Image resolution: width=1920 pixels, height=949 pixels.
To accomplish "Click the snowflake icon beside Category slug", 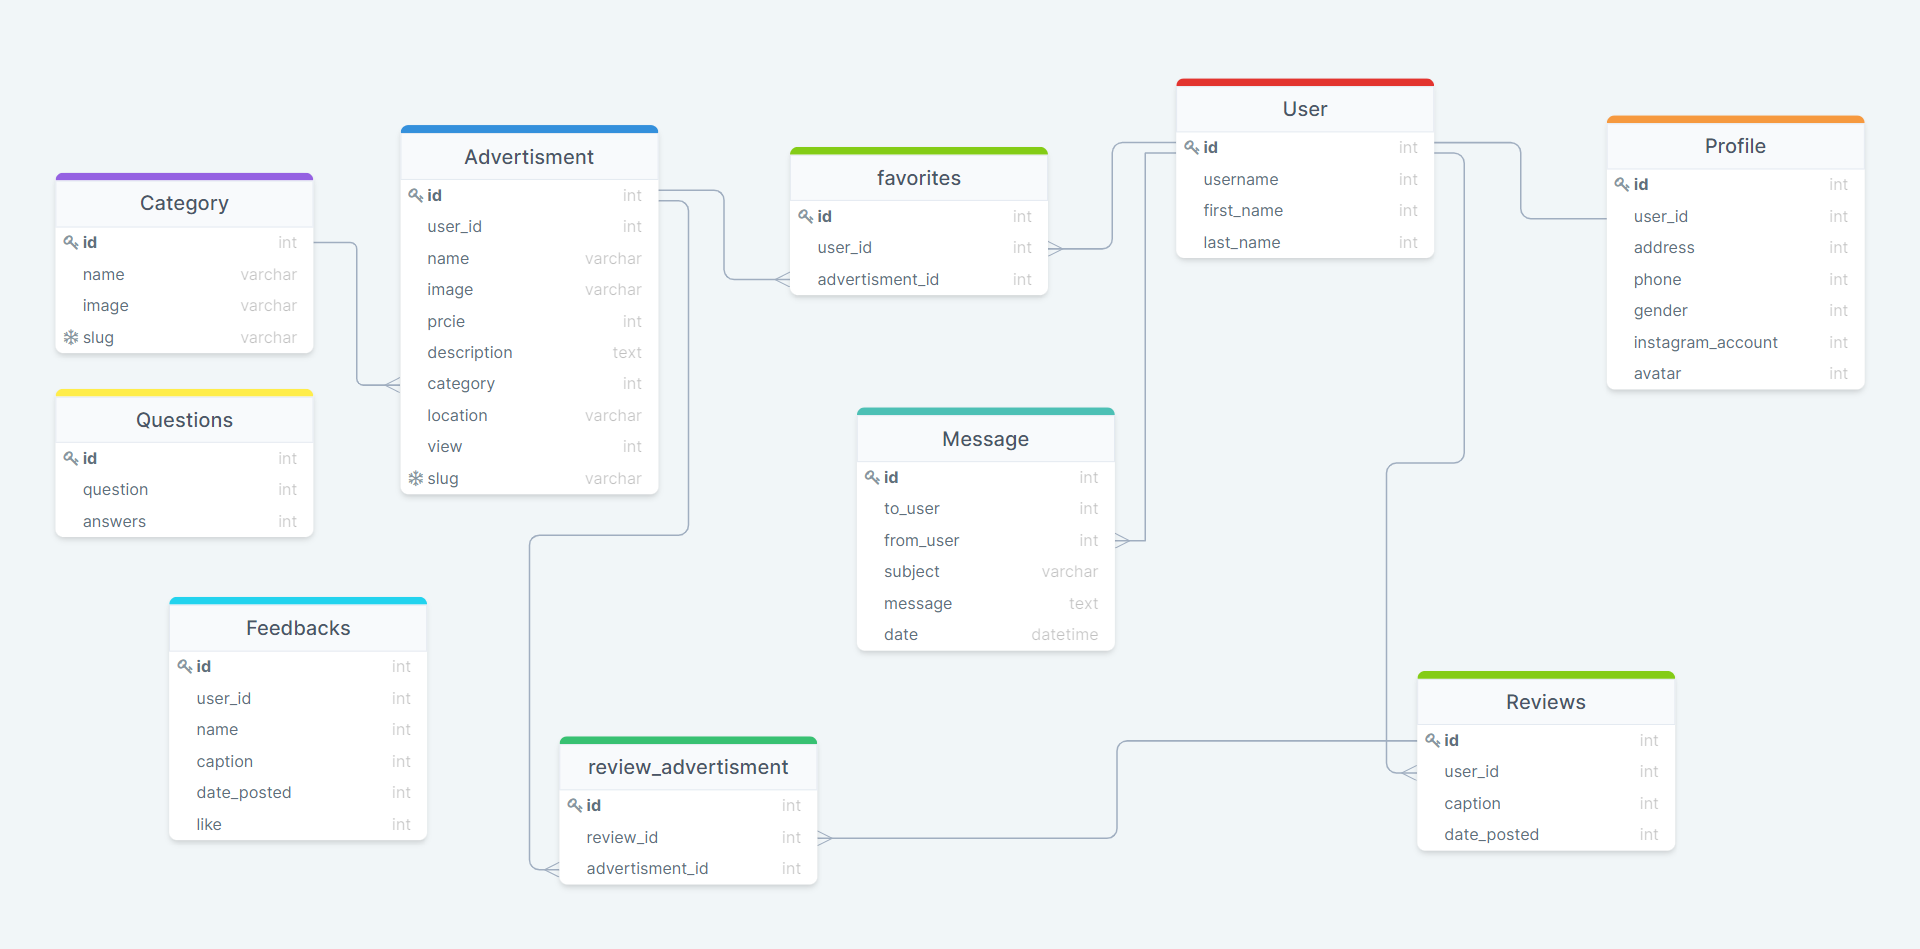I will (x=68, y=338).
